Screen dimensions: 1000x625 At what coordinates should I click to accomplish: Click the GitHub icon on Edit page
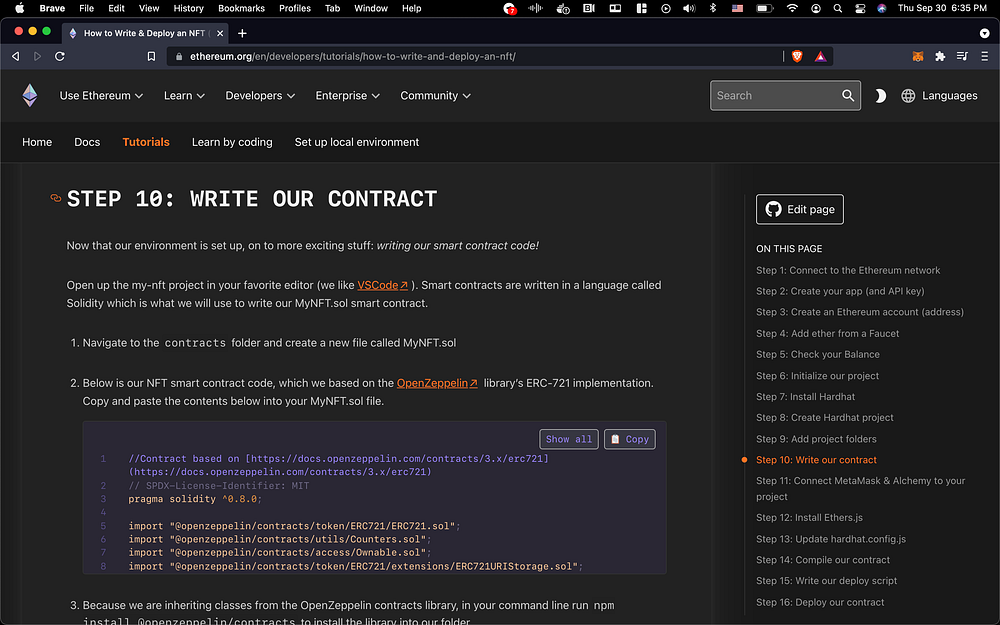click(773, 209)
